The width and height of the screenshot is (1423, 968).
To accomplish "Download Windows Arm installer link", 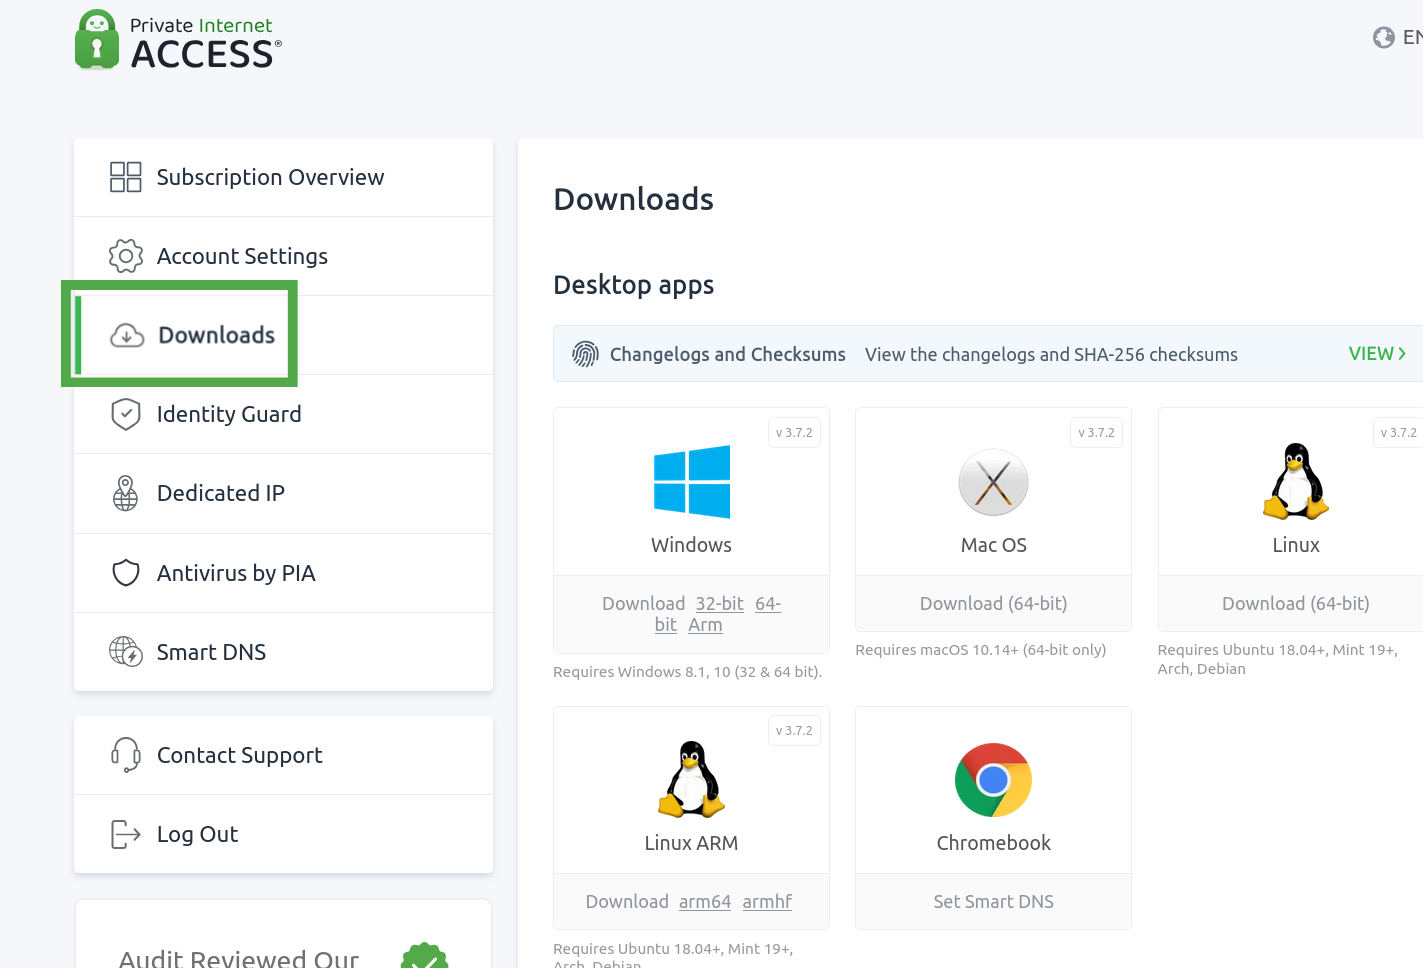I will (705, 625).
